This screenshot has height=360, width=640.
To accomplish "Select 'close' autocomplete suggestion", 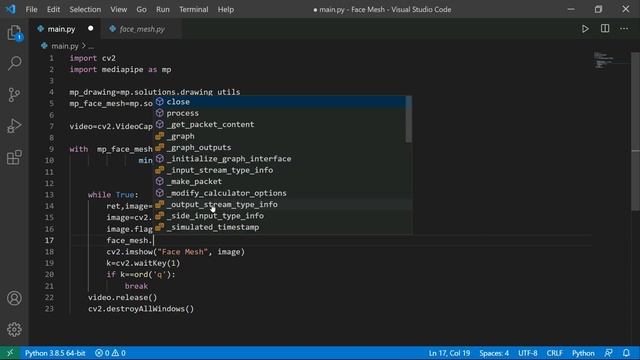I will coord(280,102).
